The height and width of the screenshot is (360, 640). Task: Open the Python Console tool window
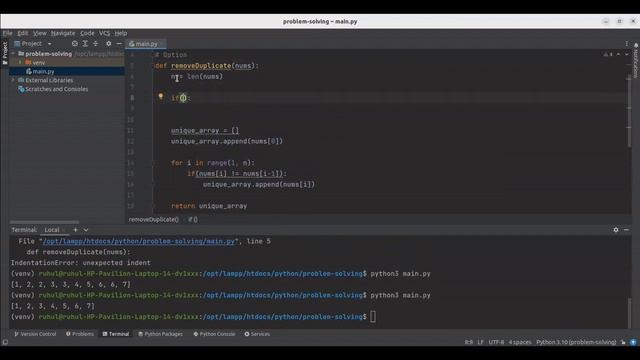pos(214,334)
